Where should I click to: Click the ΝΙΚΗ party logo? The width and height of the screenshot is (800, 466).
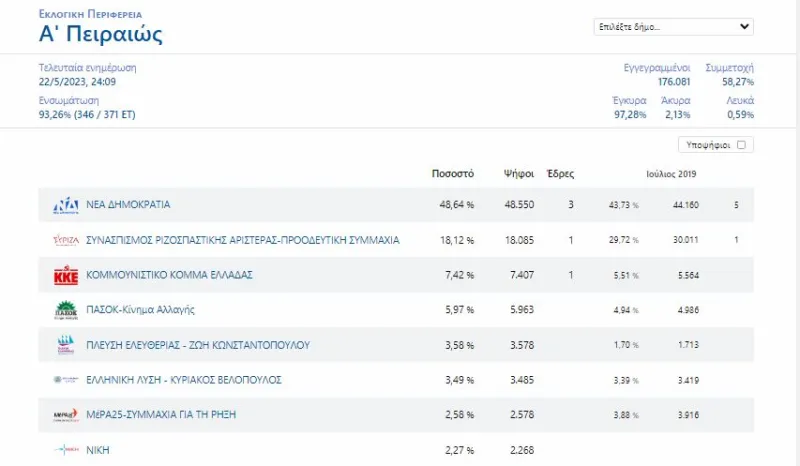66,450
